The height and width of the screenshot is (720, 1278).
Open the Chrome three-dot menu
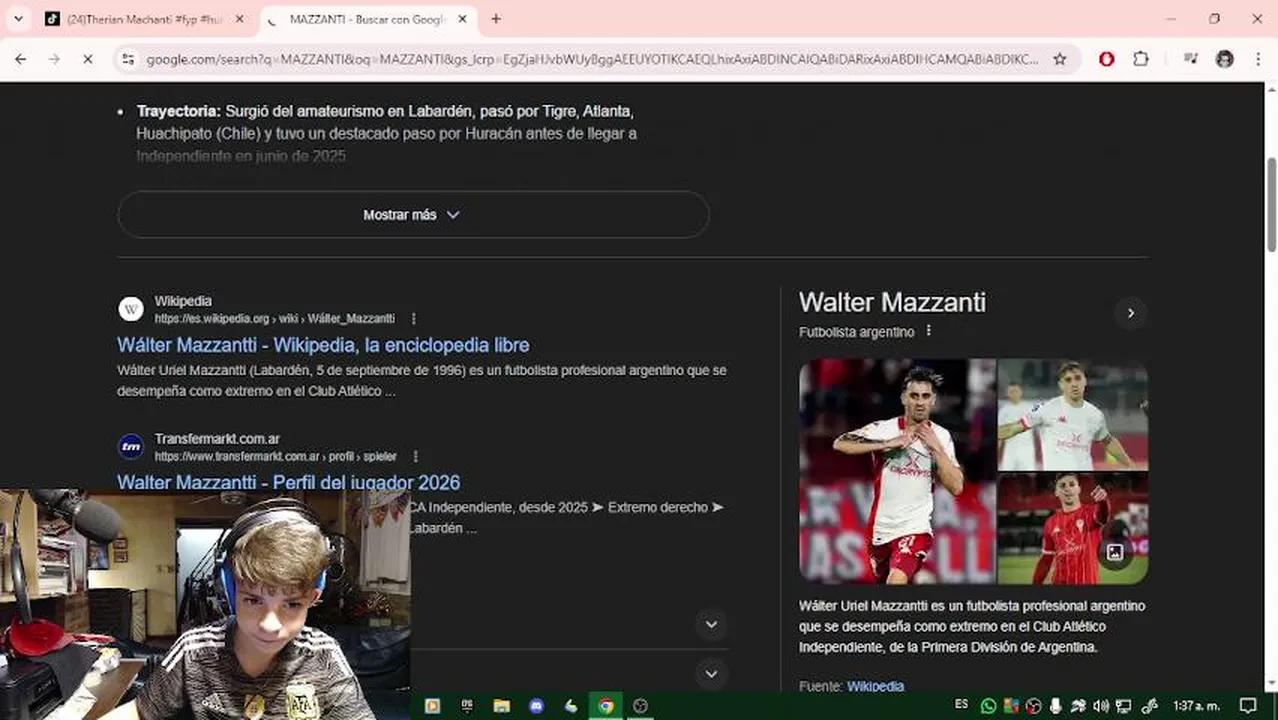(x=1257, y=59)
